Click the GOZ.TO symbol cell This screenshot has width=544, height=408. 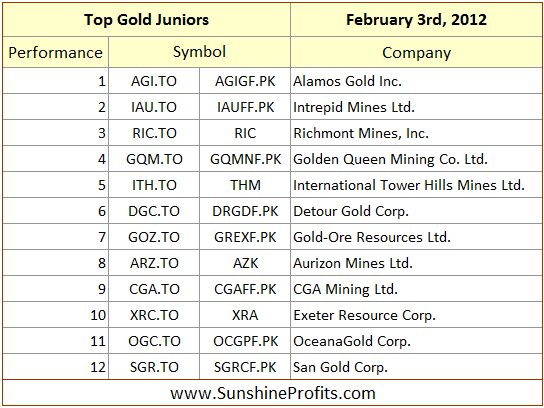(154, 237)
